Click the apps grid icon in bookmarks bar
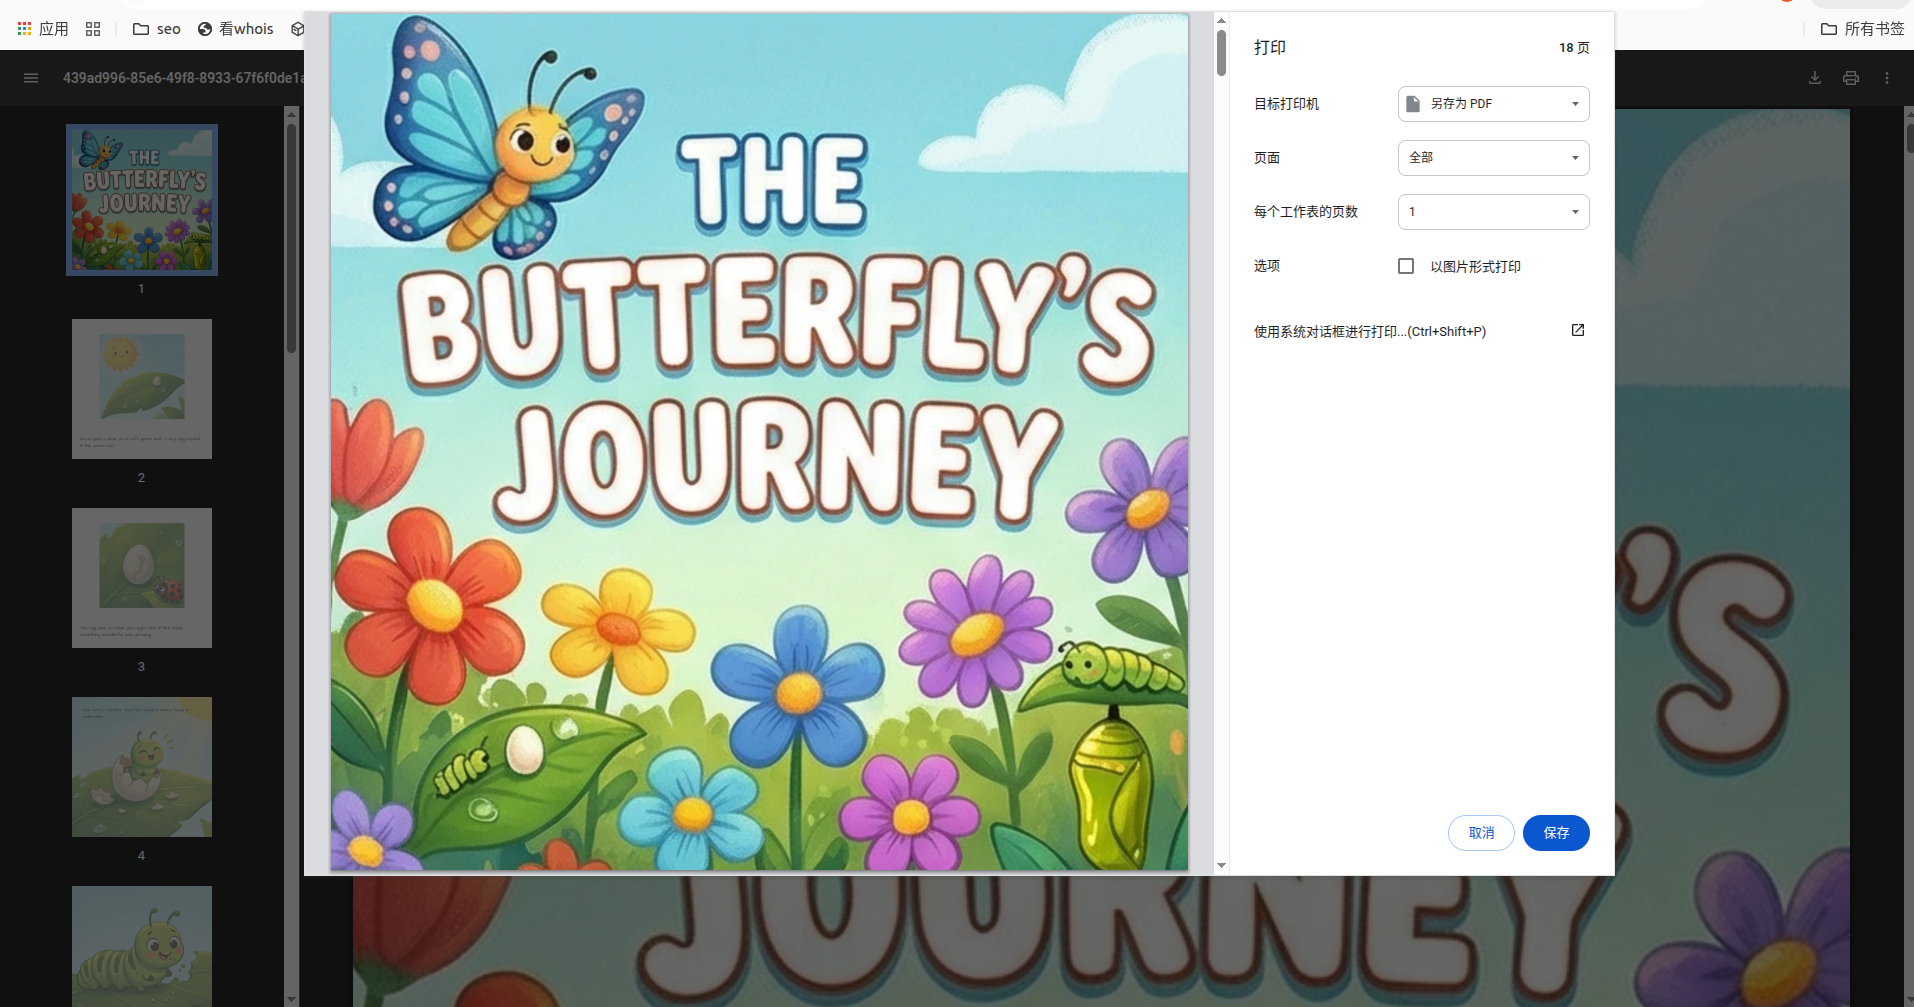The width and height of the screenshot is (1914, 1007). click(x=25, y=29)
